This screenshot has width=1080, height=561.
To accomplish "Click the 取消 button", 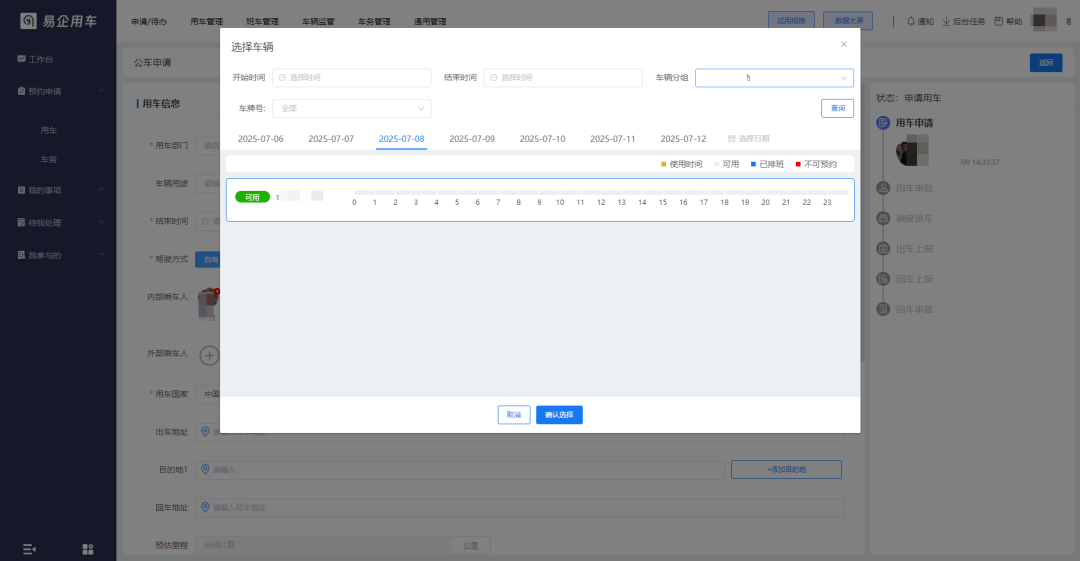I will [x=513, y=415].
